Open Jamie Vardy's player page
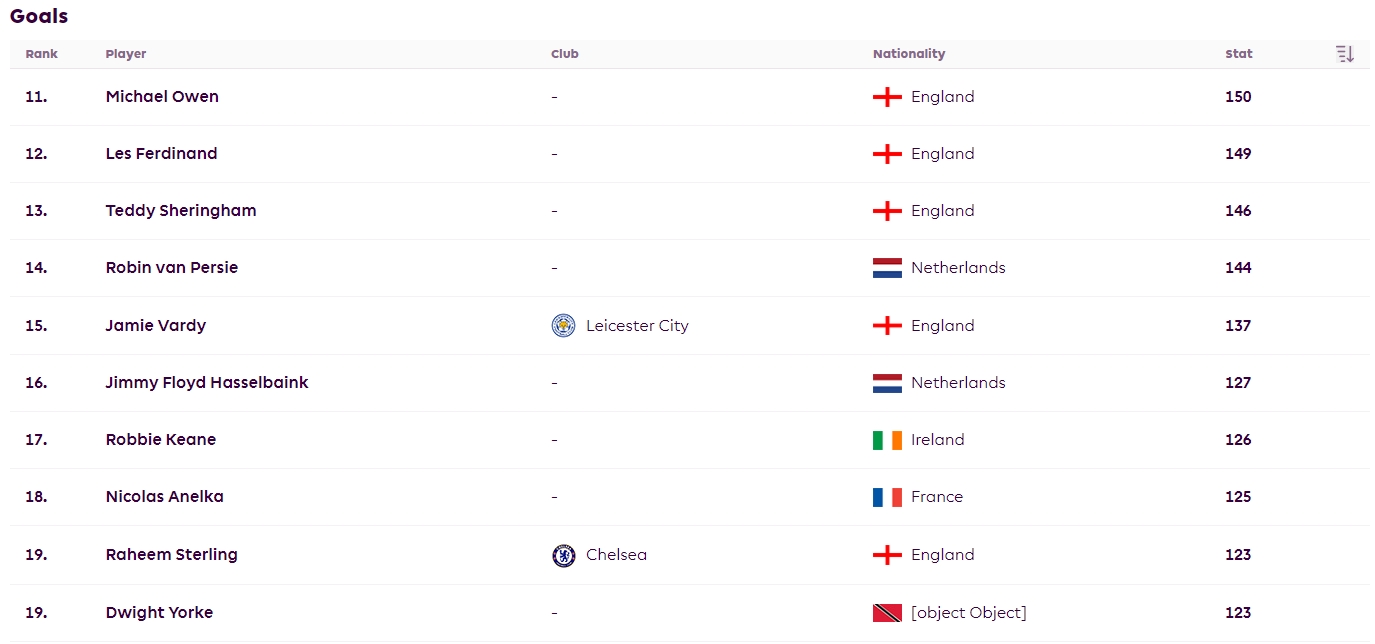Viewport: 1375px width, 644px height. click(156, 326)
